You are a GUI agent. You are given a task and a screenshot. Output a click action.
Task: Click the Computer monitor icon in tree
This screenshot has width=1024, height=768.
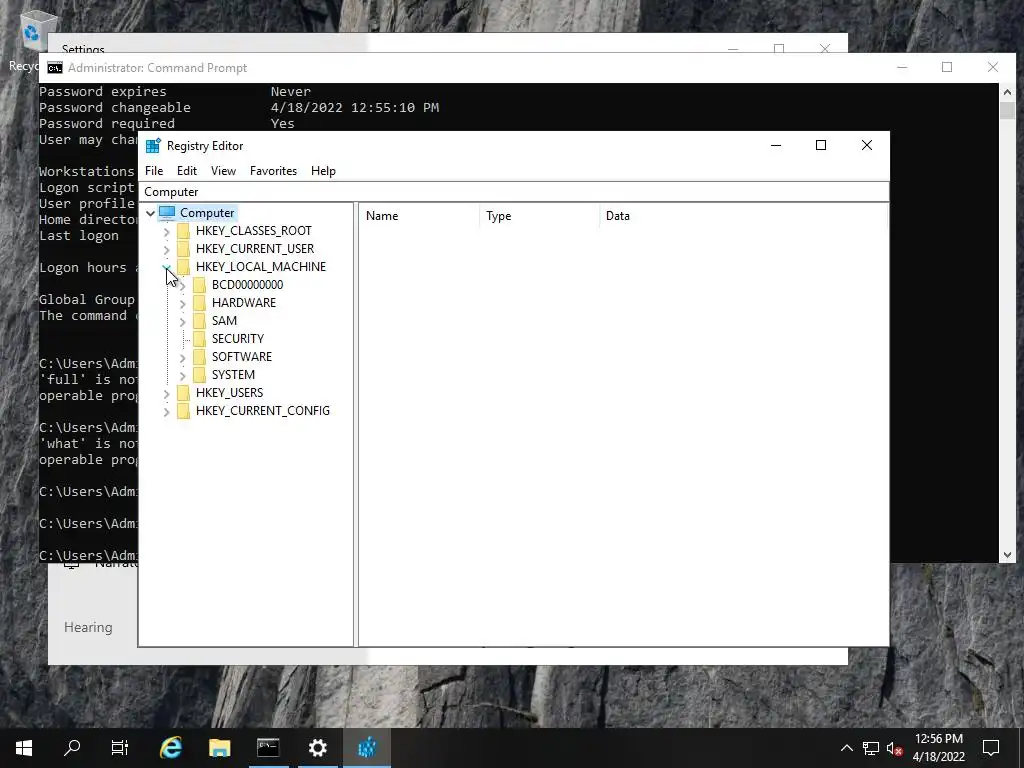tap(167, 213)
